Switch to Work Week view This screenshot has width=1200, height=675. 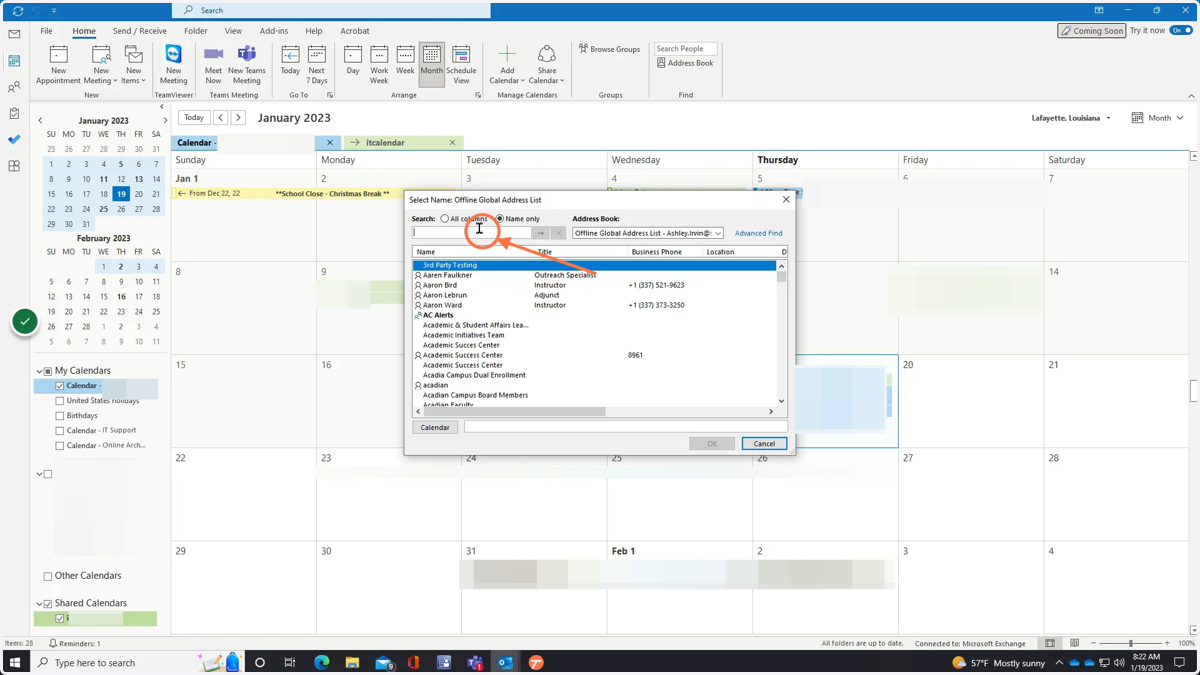coord(379,65)
